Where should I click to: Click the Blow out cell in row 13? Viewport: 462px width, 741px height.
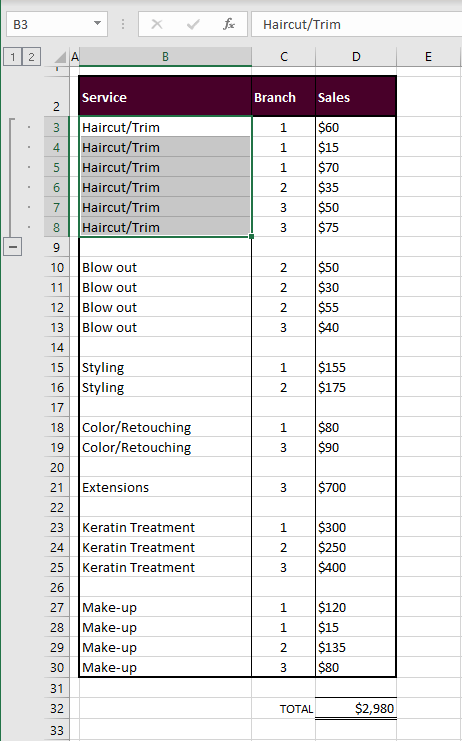coord(165,327)
